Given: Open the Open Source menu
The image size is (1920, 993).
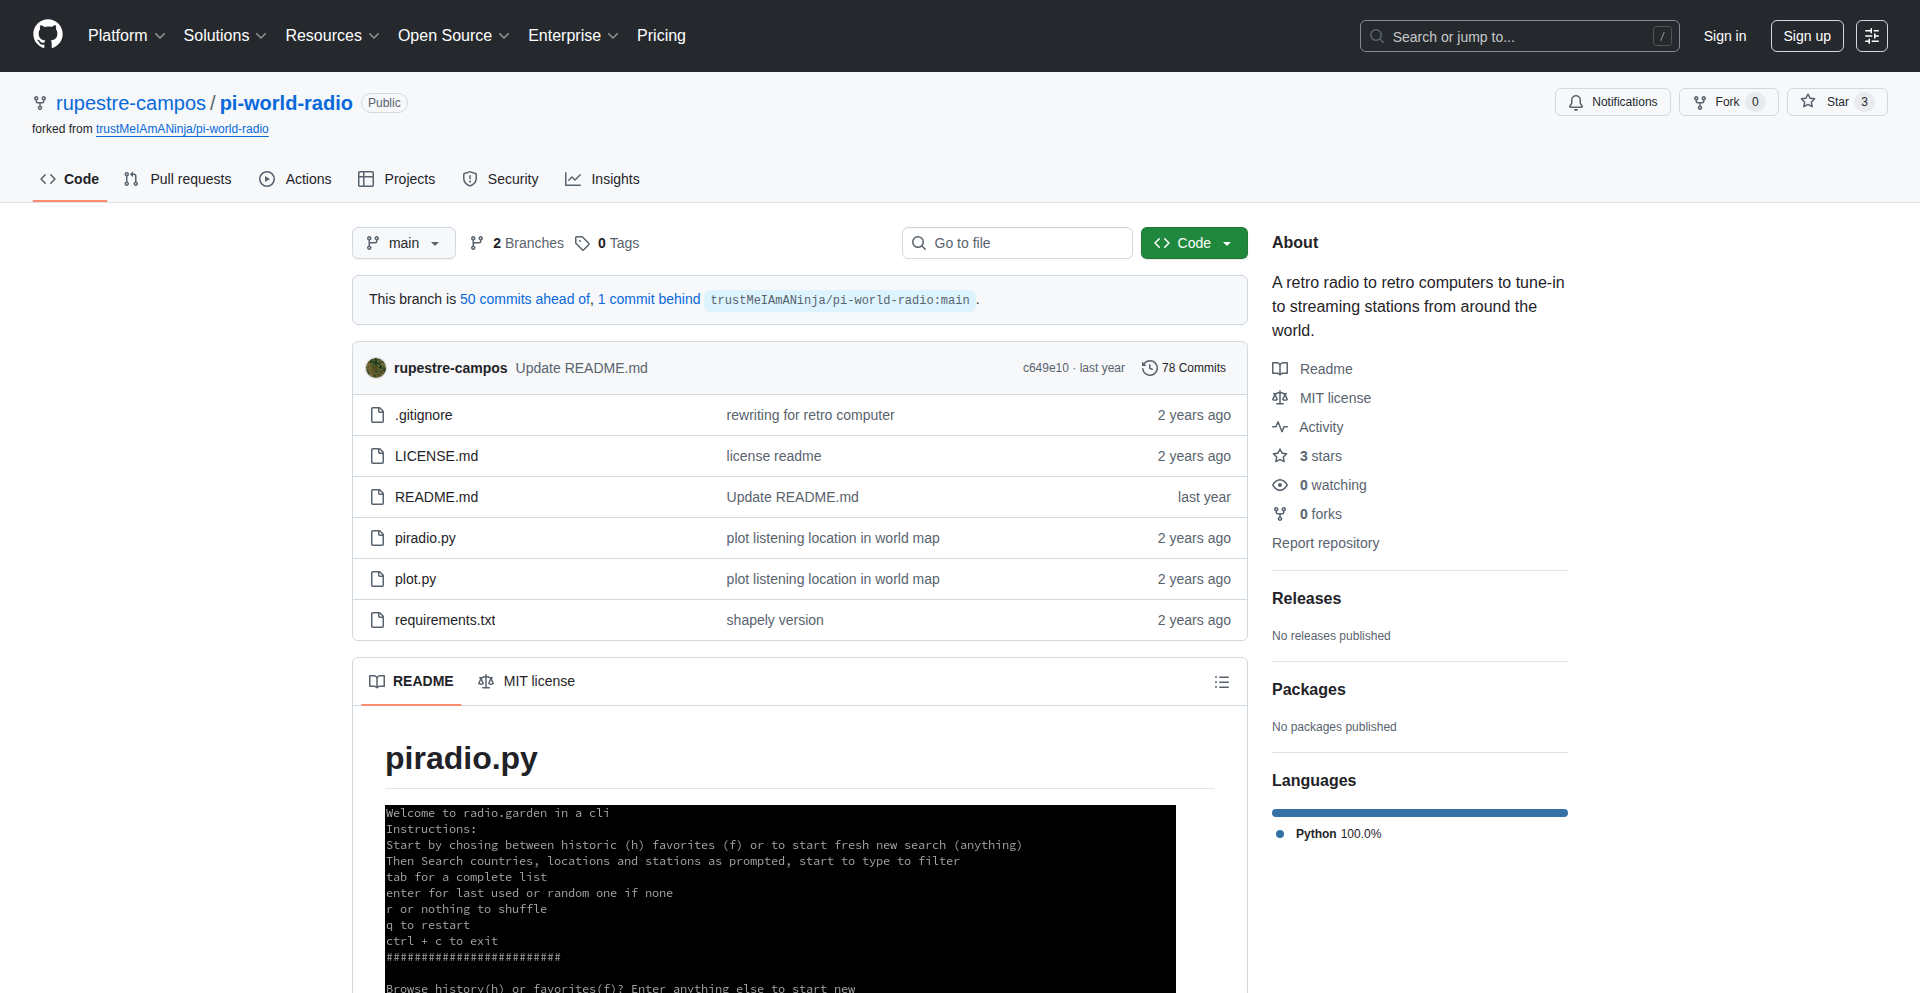Looking at the screenshot, I should (x=453, y=36).
